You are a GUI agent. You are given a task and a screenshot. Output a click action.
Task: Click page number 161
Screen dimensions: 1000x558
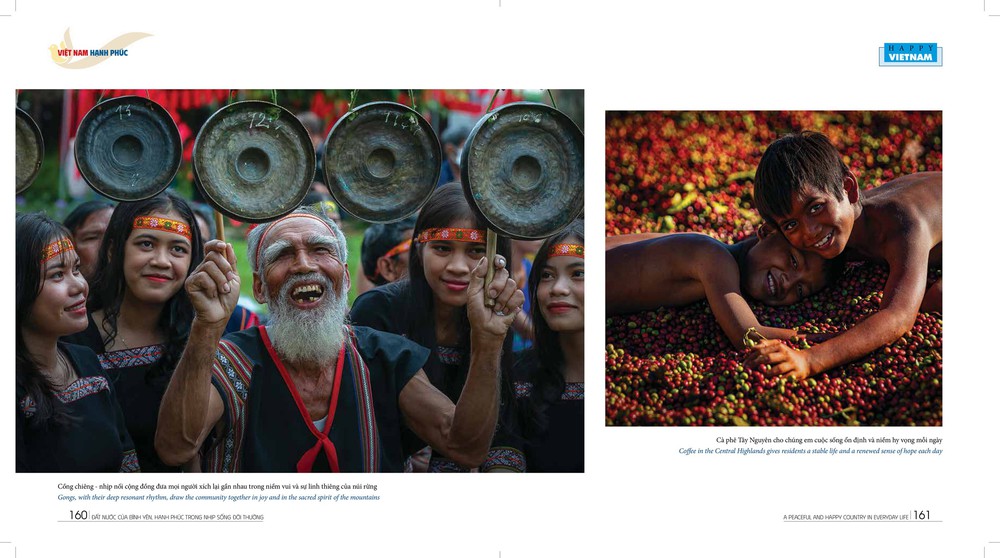tap(922, 515)
